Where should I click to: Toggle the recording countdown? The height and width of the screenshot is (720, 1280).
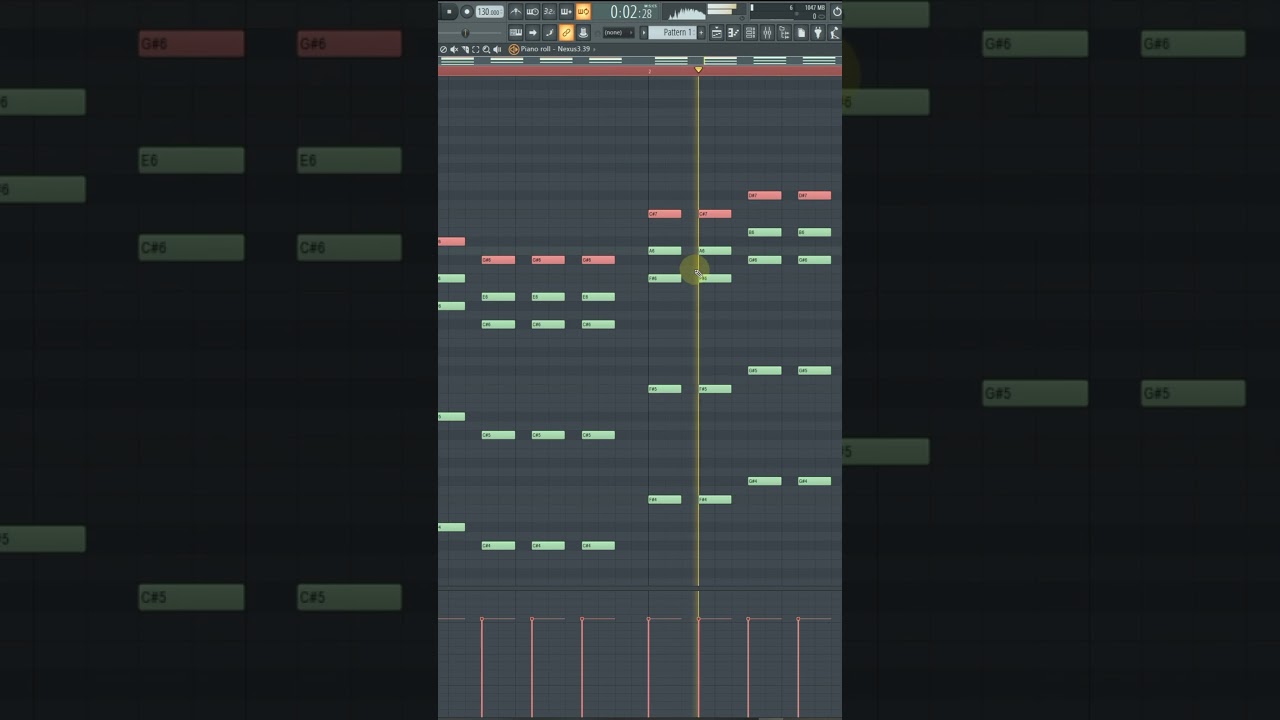pos(549,12)
